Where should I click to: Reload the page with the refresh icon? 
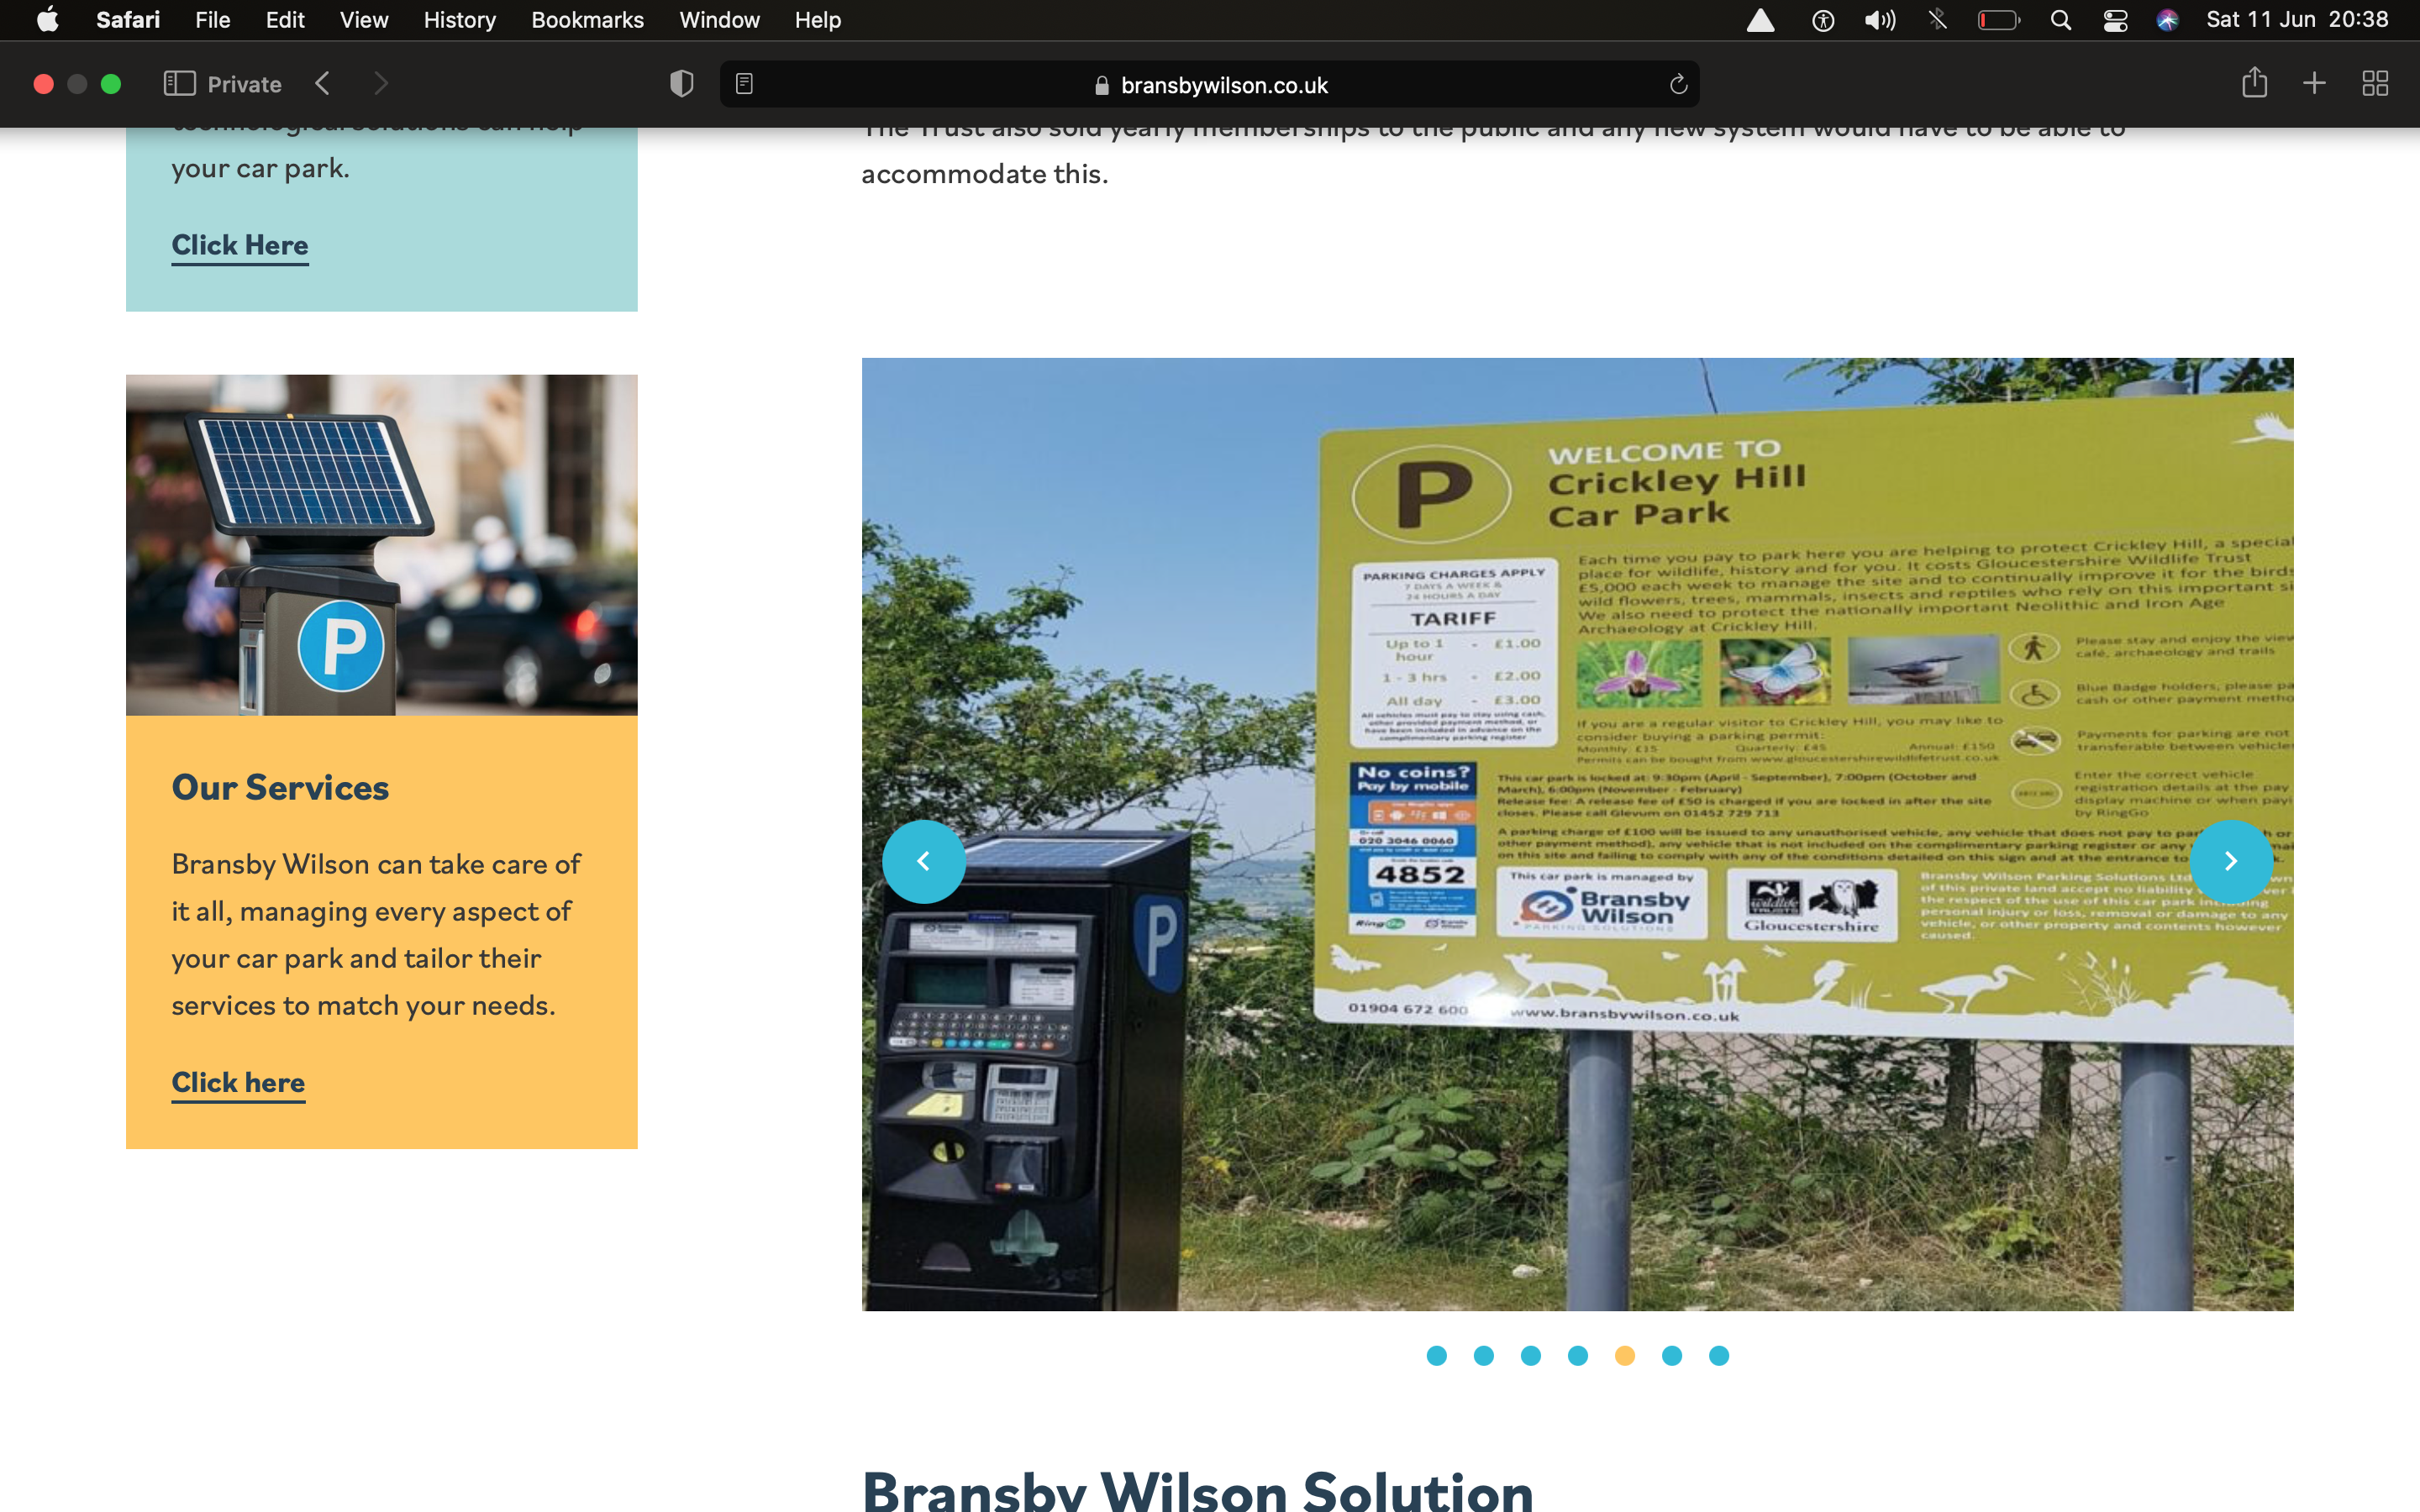[1678, 85]
